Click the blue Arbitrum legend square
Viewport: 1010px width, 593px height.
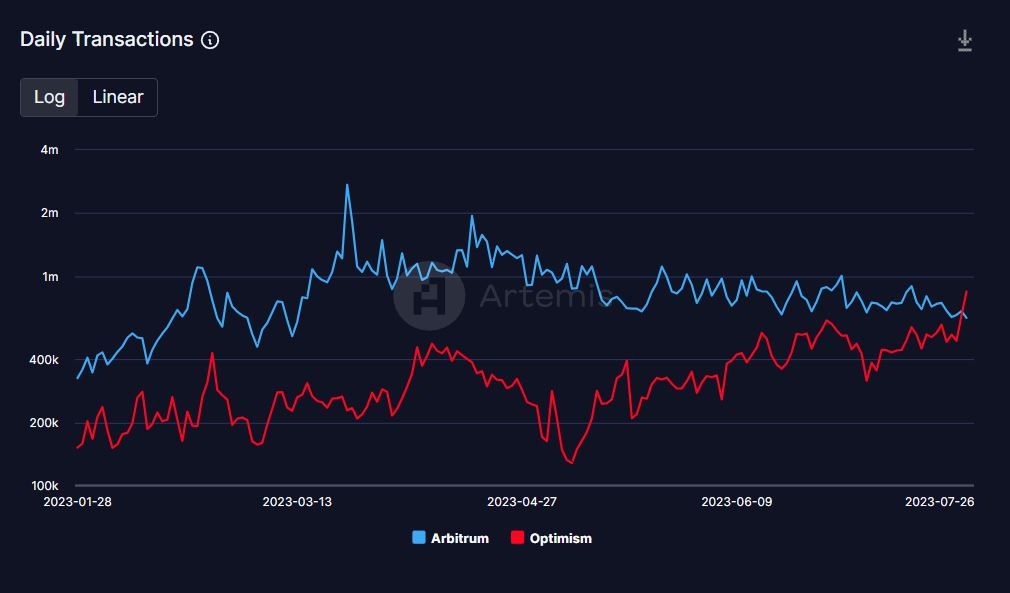418,538
